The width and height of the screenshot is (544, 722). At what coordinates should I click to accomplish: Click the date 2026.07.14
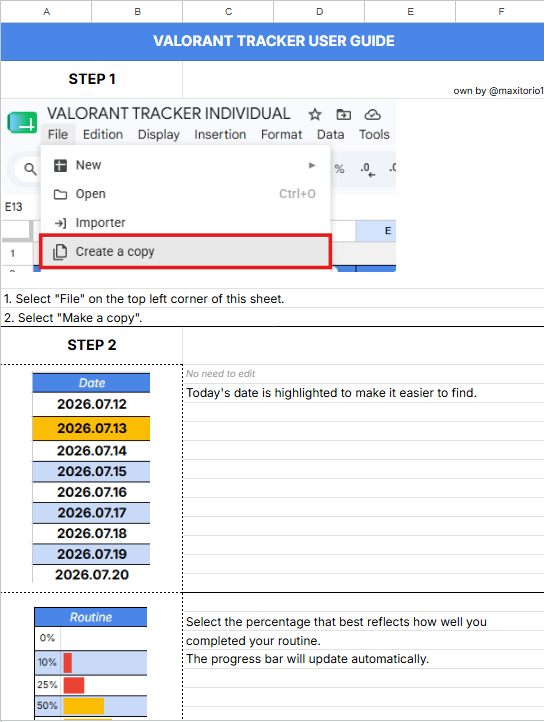point(91,451)
